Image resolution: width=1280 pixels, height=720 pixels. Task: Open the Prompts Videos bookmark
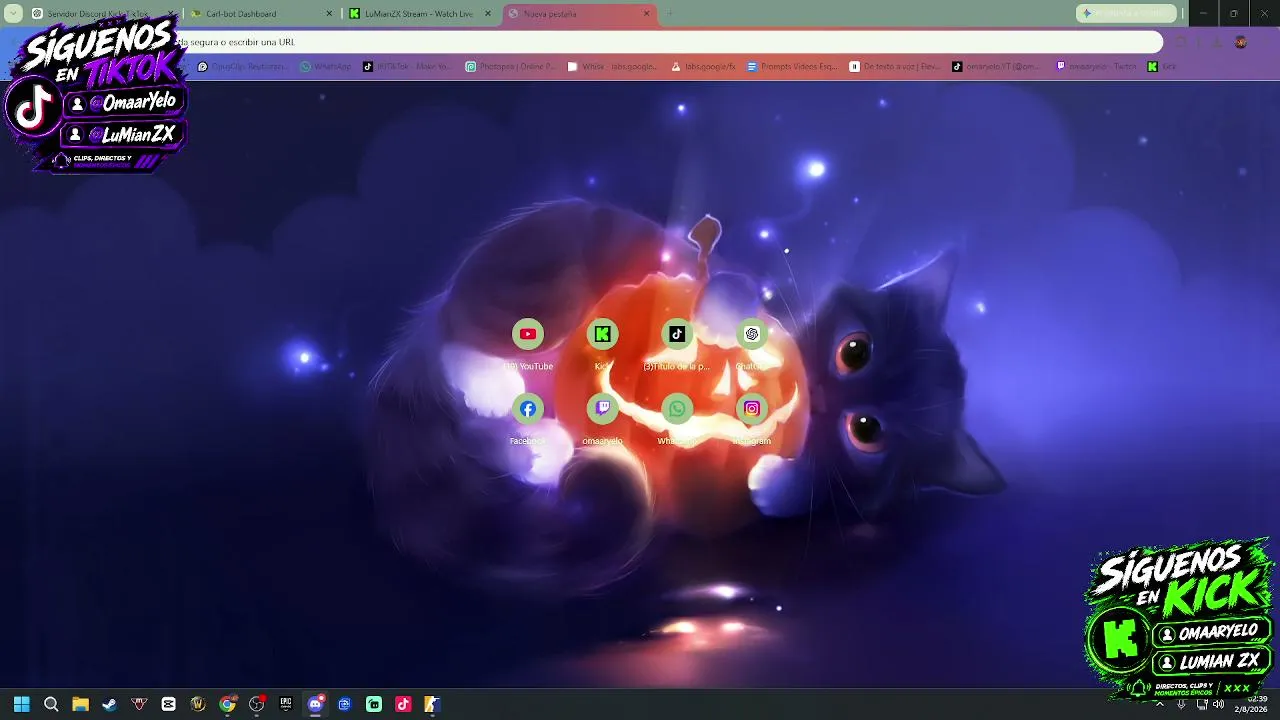pos(792,67)
